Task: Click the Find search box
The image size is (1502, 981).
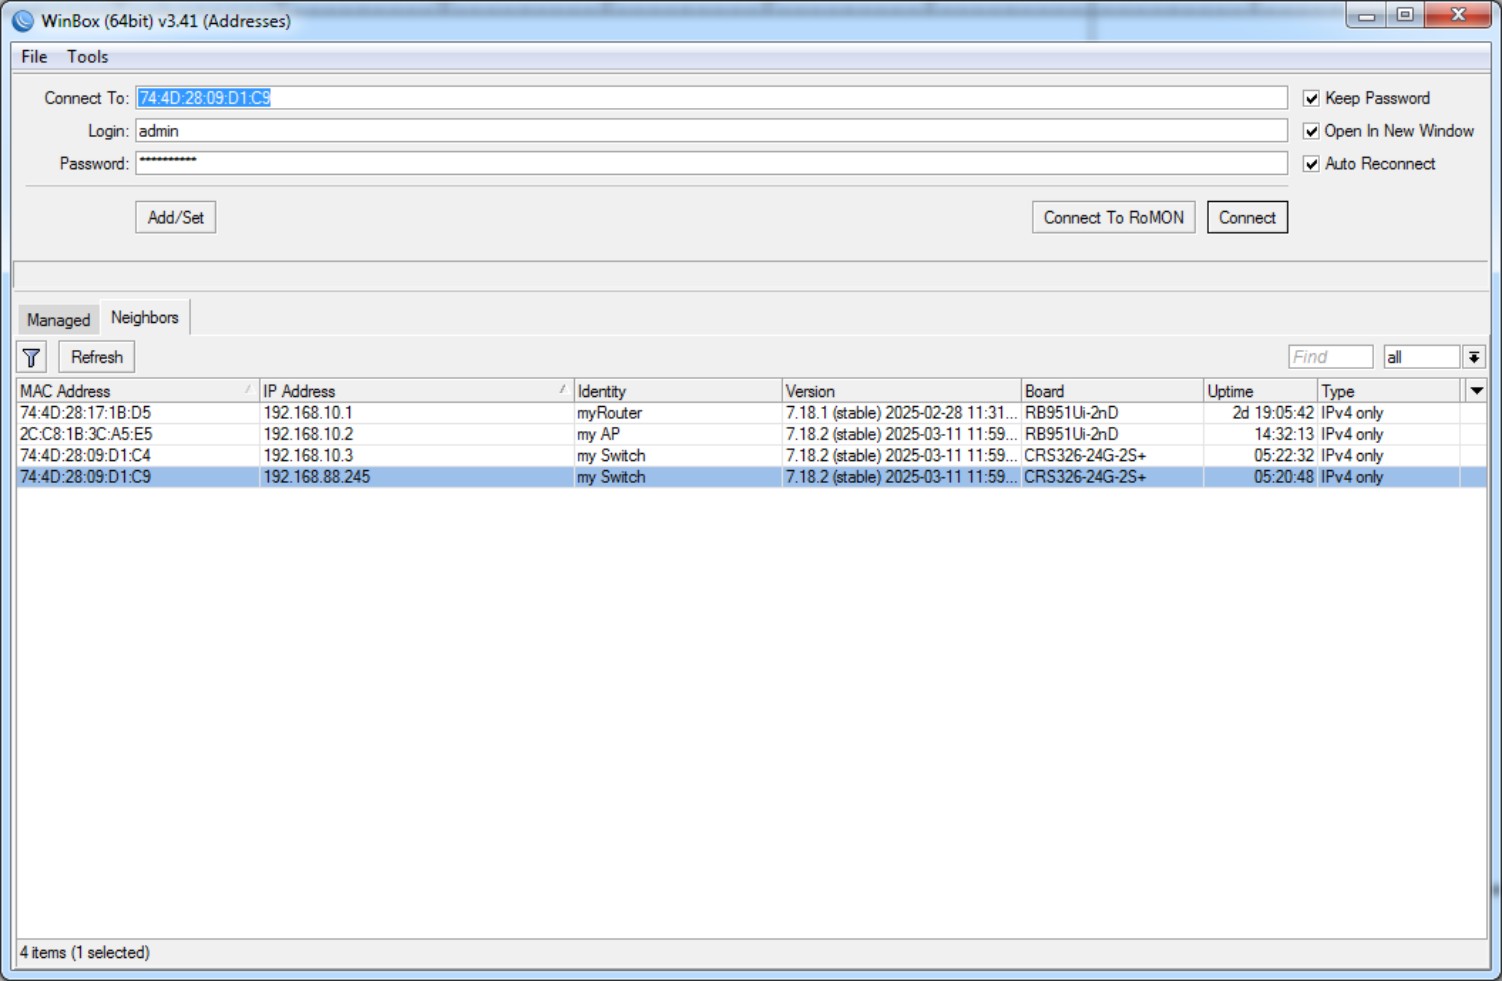Action: pyautogui.click(x=1331, y=357)
